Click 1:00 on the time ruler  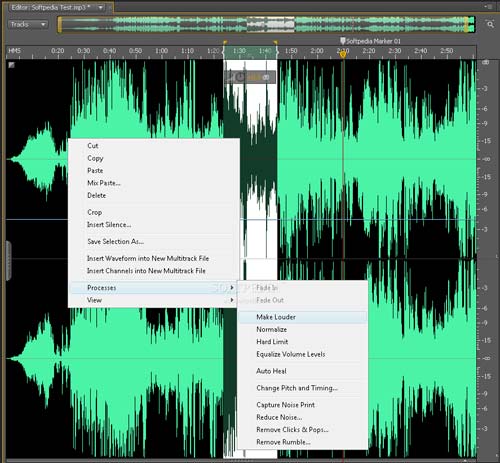click(x=161, y=51)
